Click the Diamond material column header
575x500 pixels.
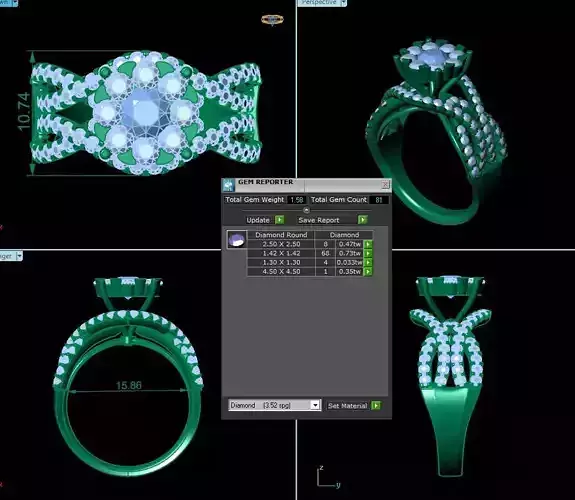pyautogui.click(x=344, y=235)
